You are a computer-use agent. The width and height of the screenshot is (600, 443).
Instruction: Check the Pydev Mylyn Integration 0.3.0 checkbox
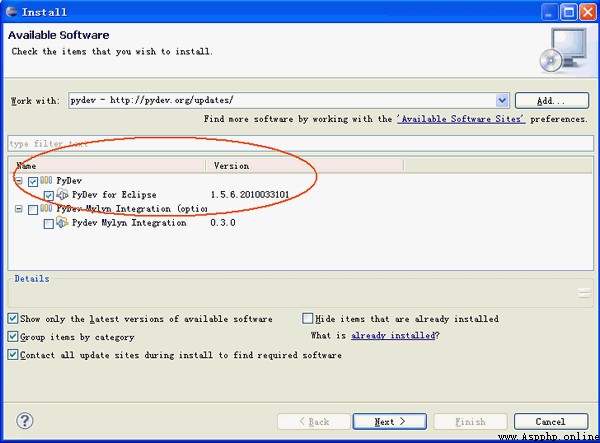pos(49,224)
